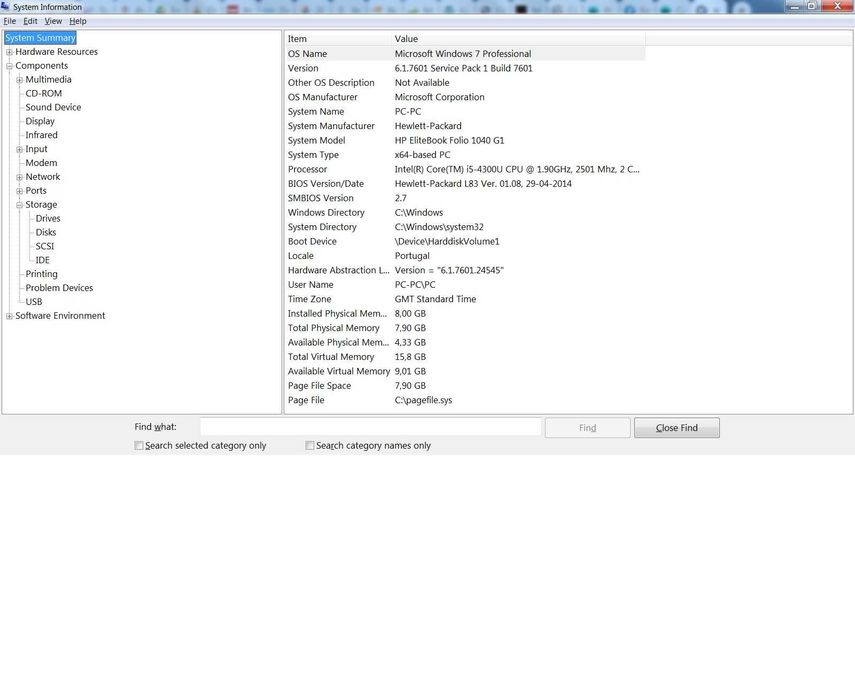The image size is (855, 699).
Task: Tick 'Search category names only' checkbox
Action: pos(310,445)
